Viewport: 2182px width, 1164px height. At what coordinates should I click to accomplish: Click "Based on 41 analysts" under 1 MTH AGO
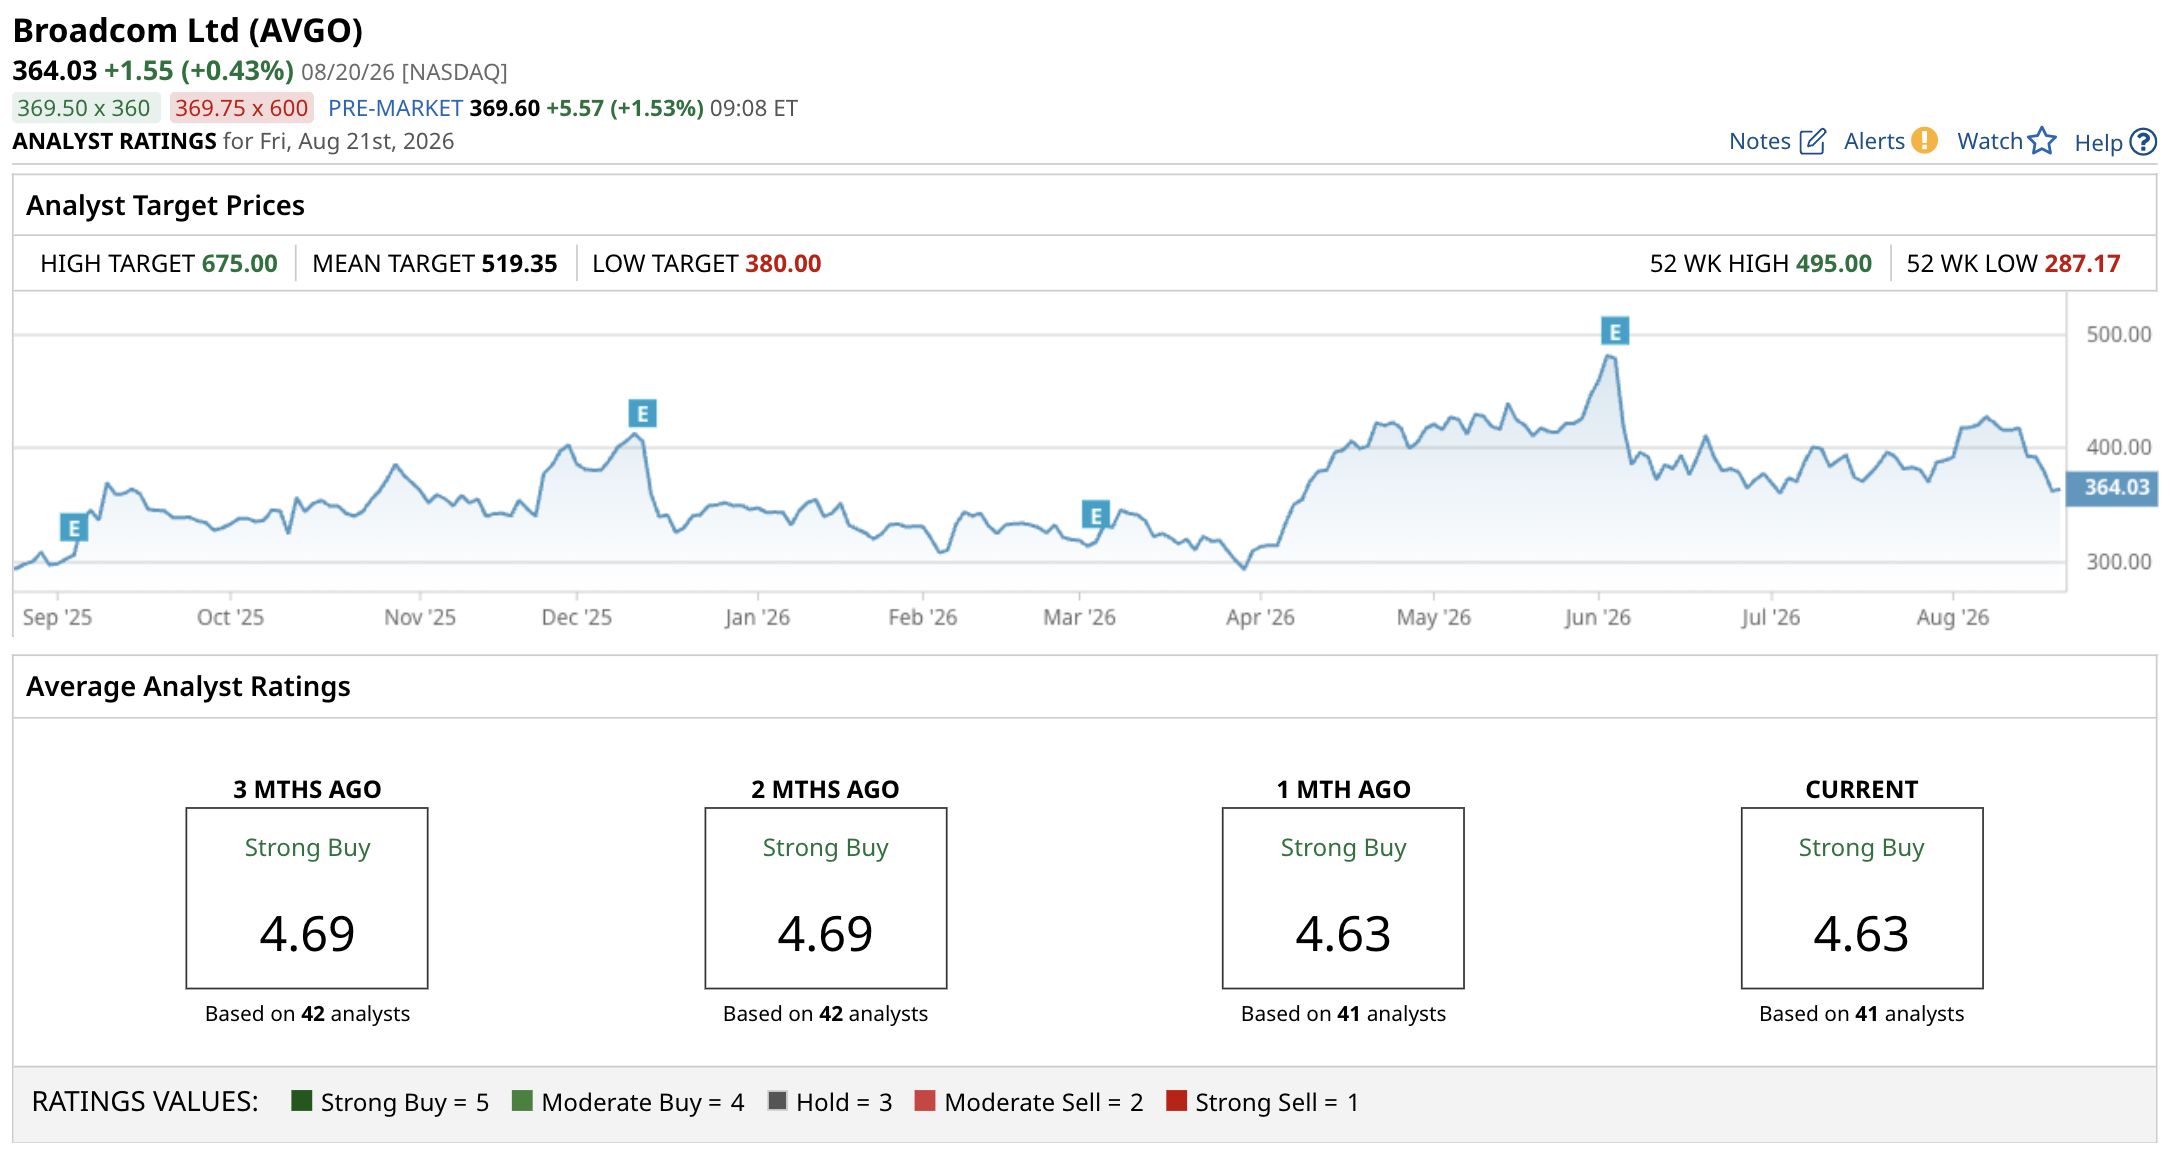pyautogui.click(x=1343, y=1013)
